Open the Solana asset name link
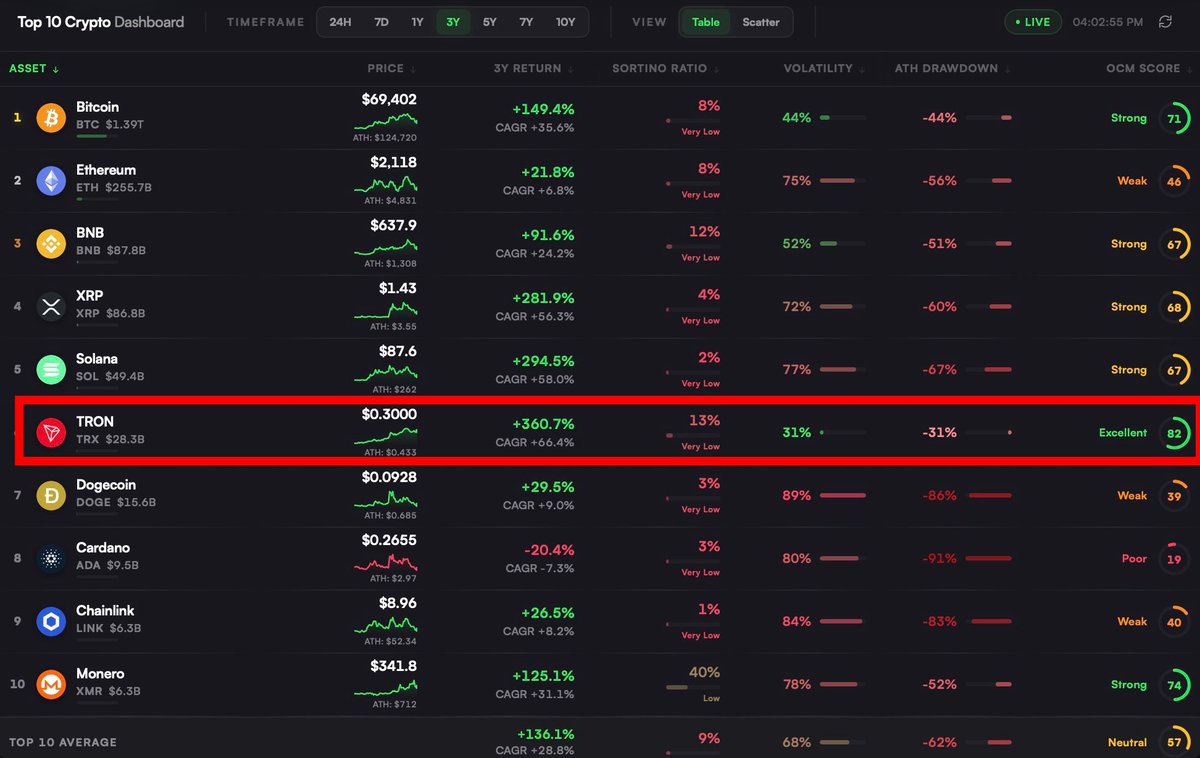The height and width of the screenshot is (758, 1200). coord(97,359)
